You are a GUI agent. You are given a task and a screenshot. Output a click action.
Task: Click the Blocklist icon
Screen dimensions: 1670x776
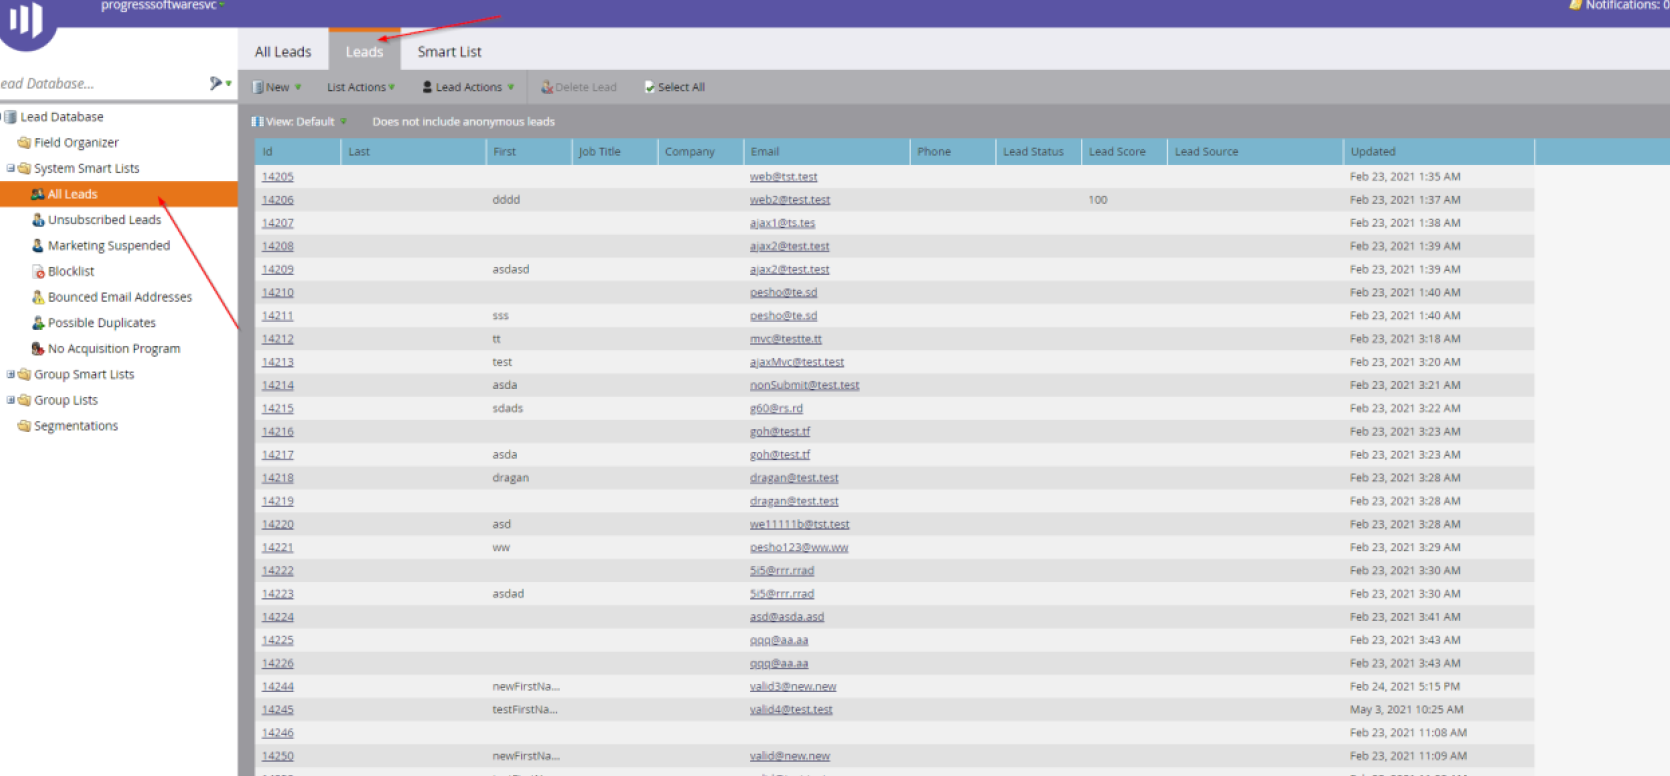[x=38, y=271]
